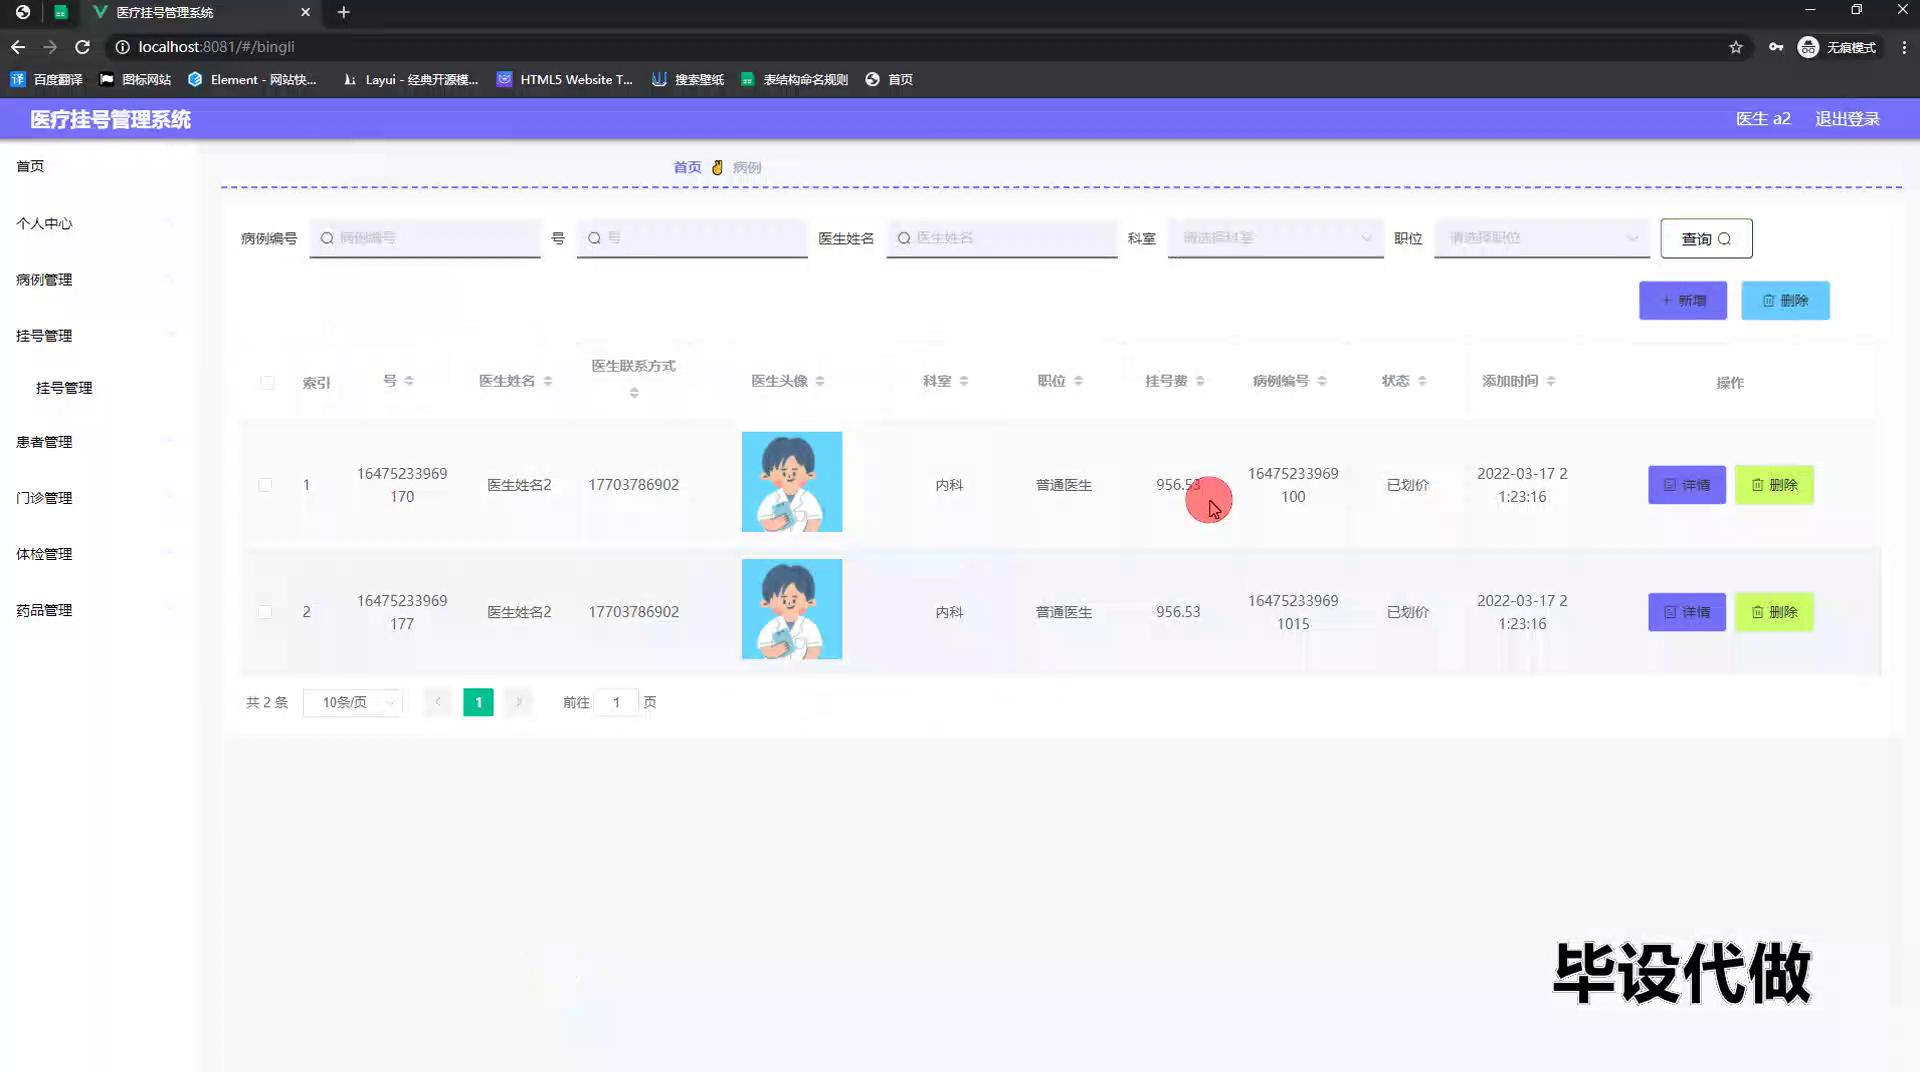Toggle the select-all header checkbox

click(267, 382)
